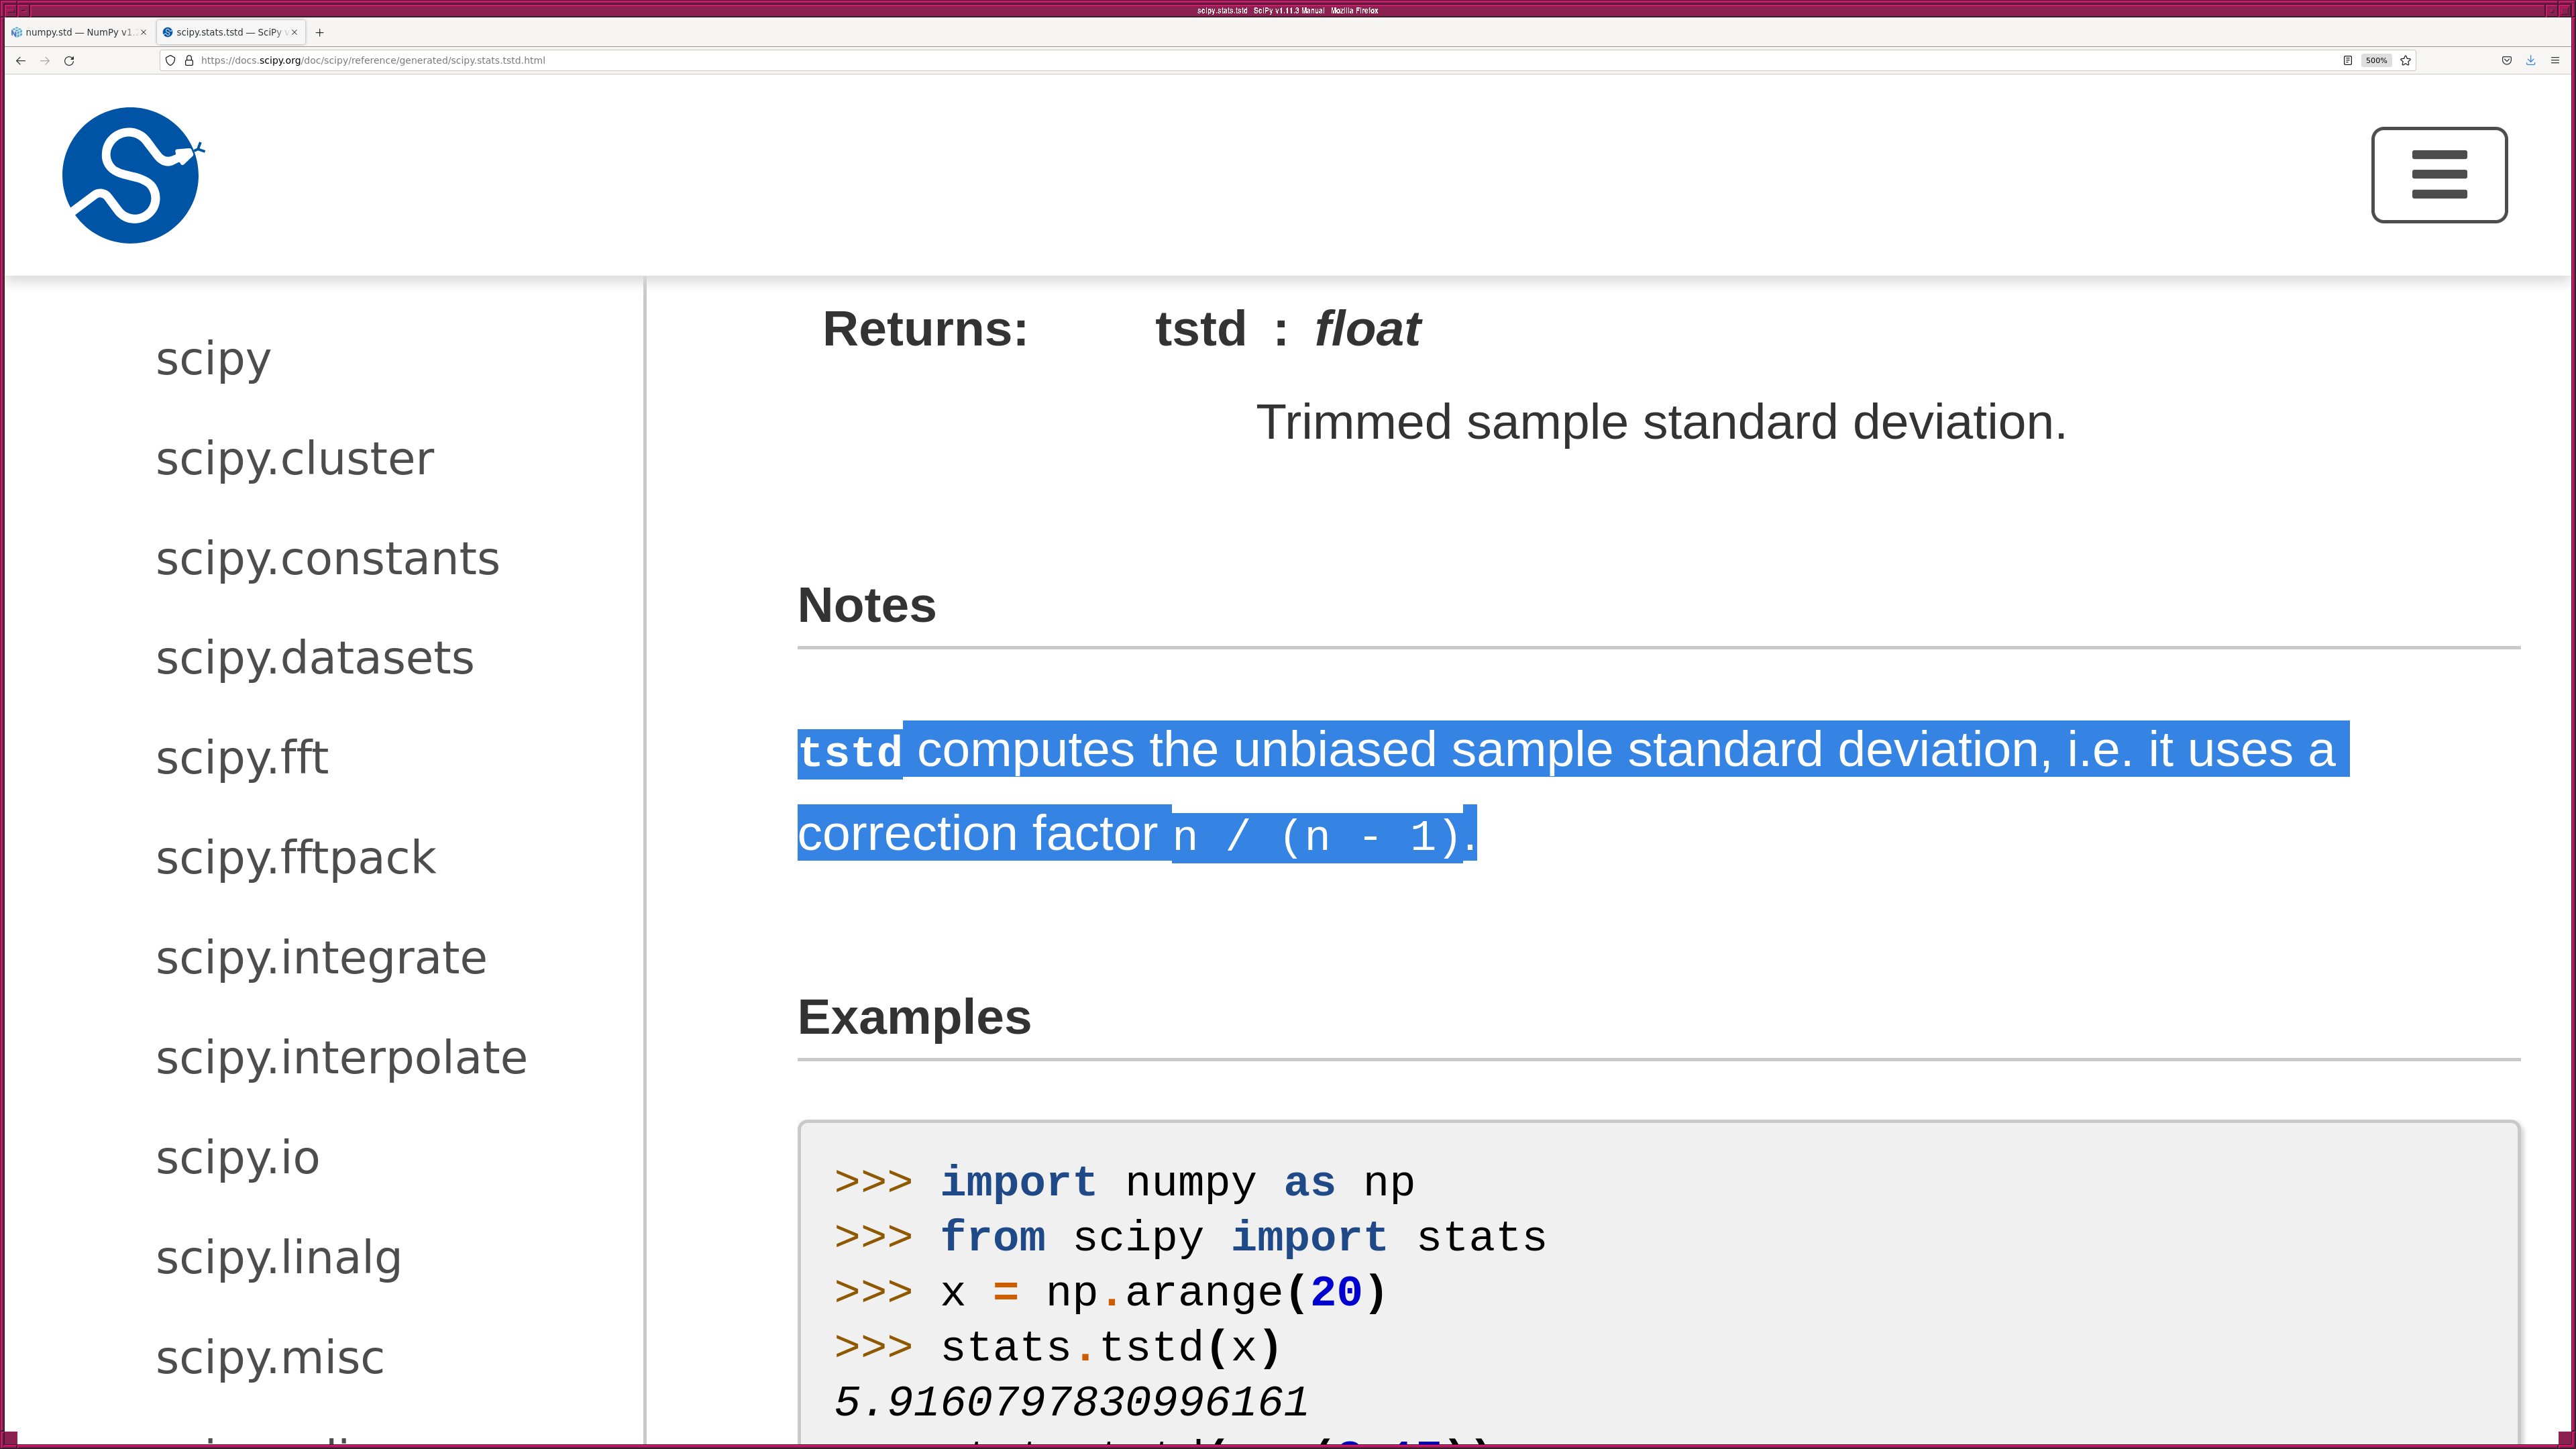Open tracking protection shield panel
The image size is (2576, 1449).
pos(171,61)
